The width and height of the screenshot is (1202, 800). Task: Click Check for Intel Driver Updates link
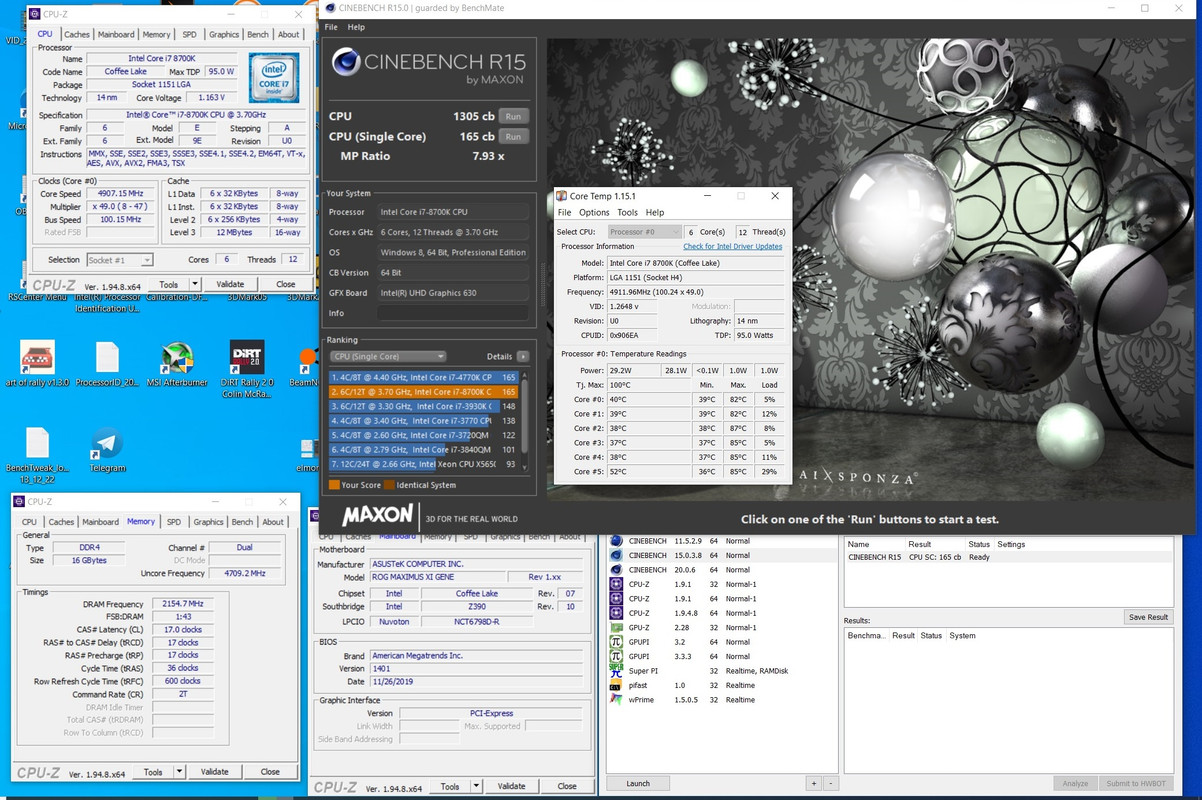733,246
